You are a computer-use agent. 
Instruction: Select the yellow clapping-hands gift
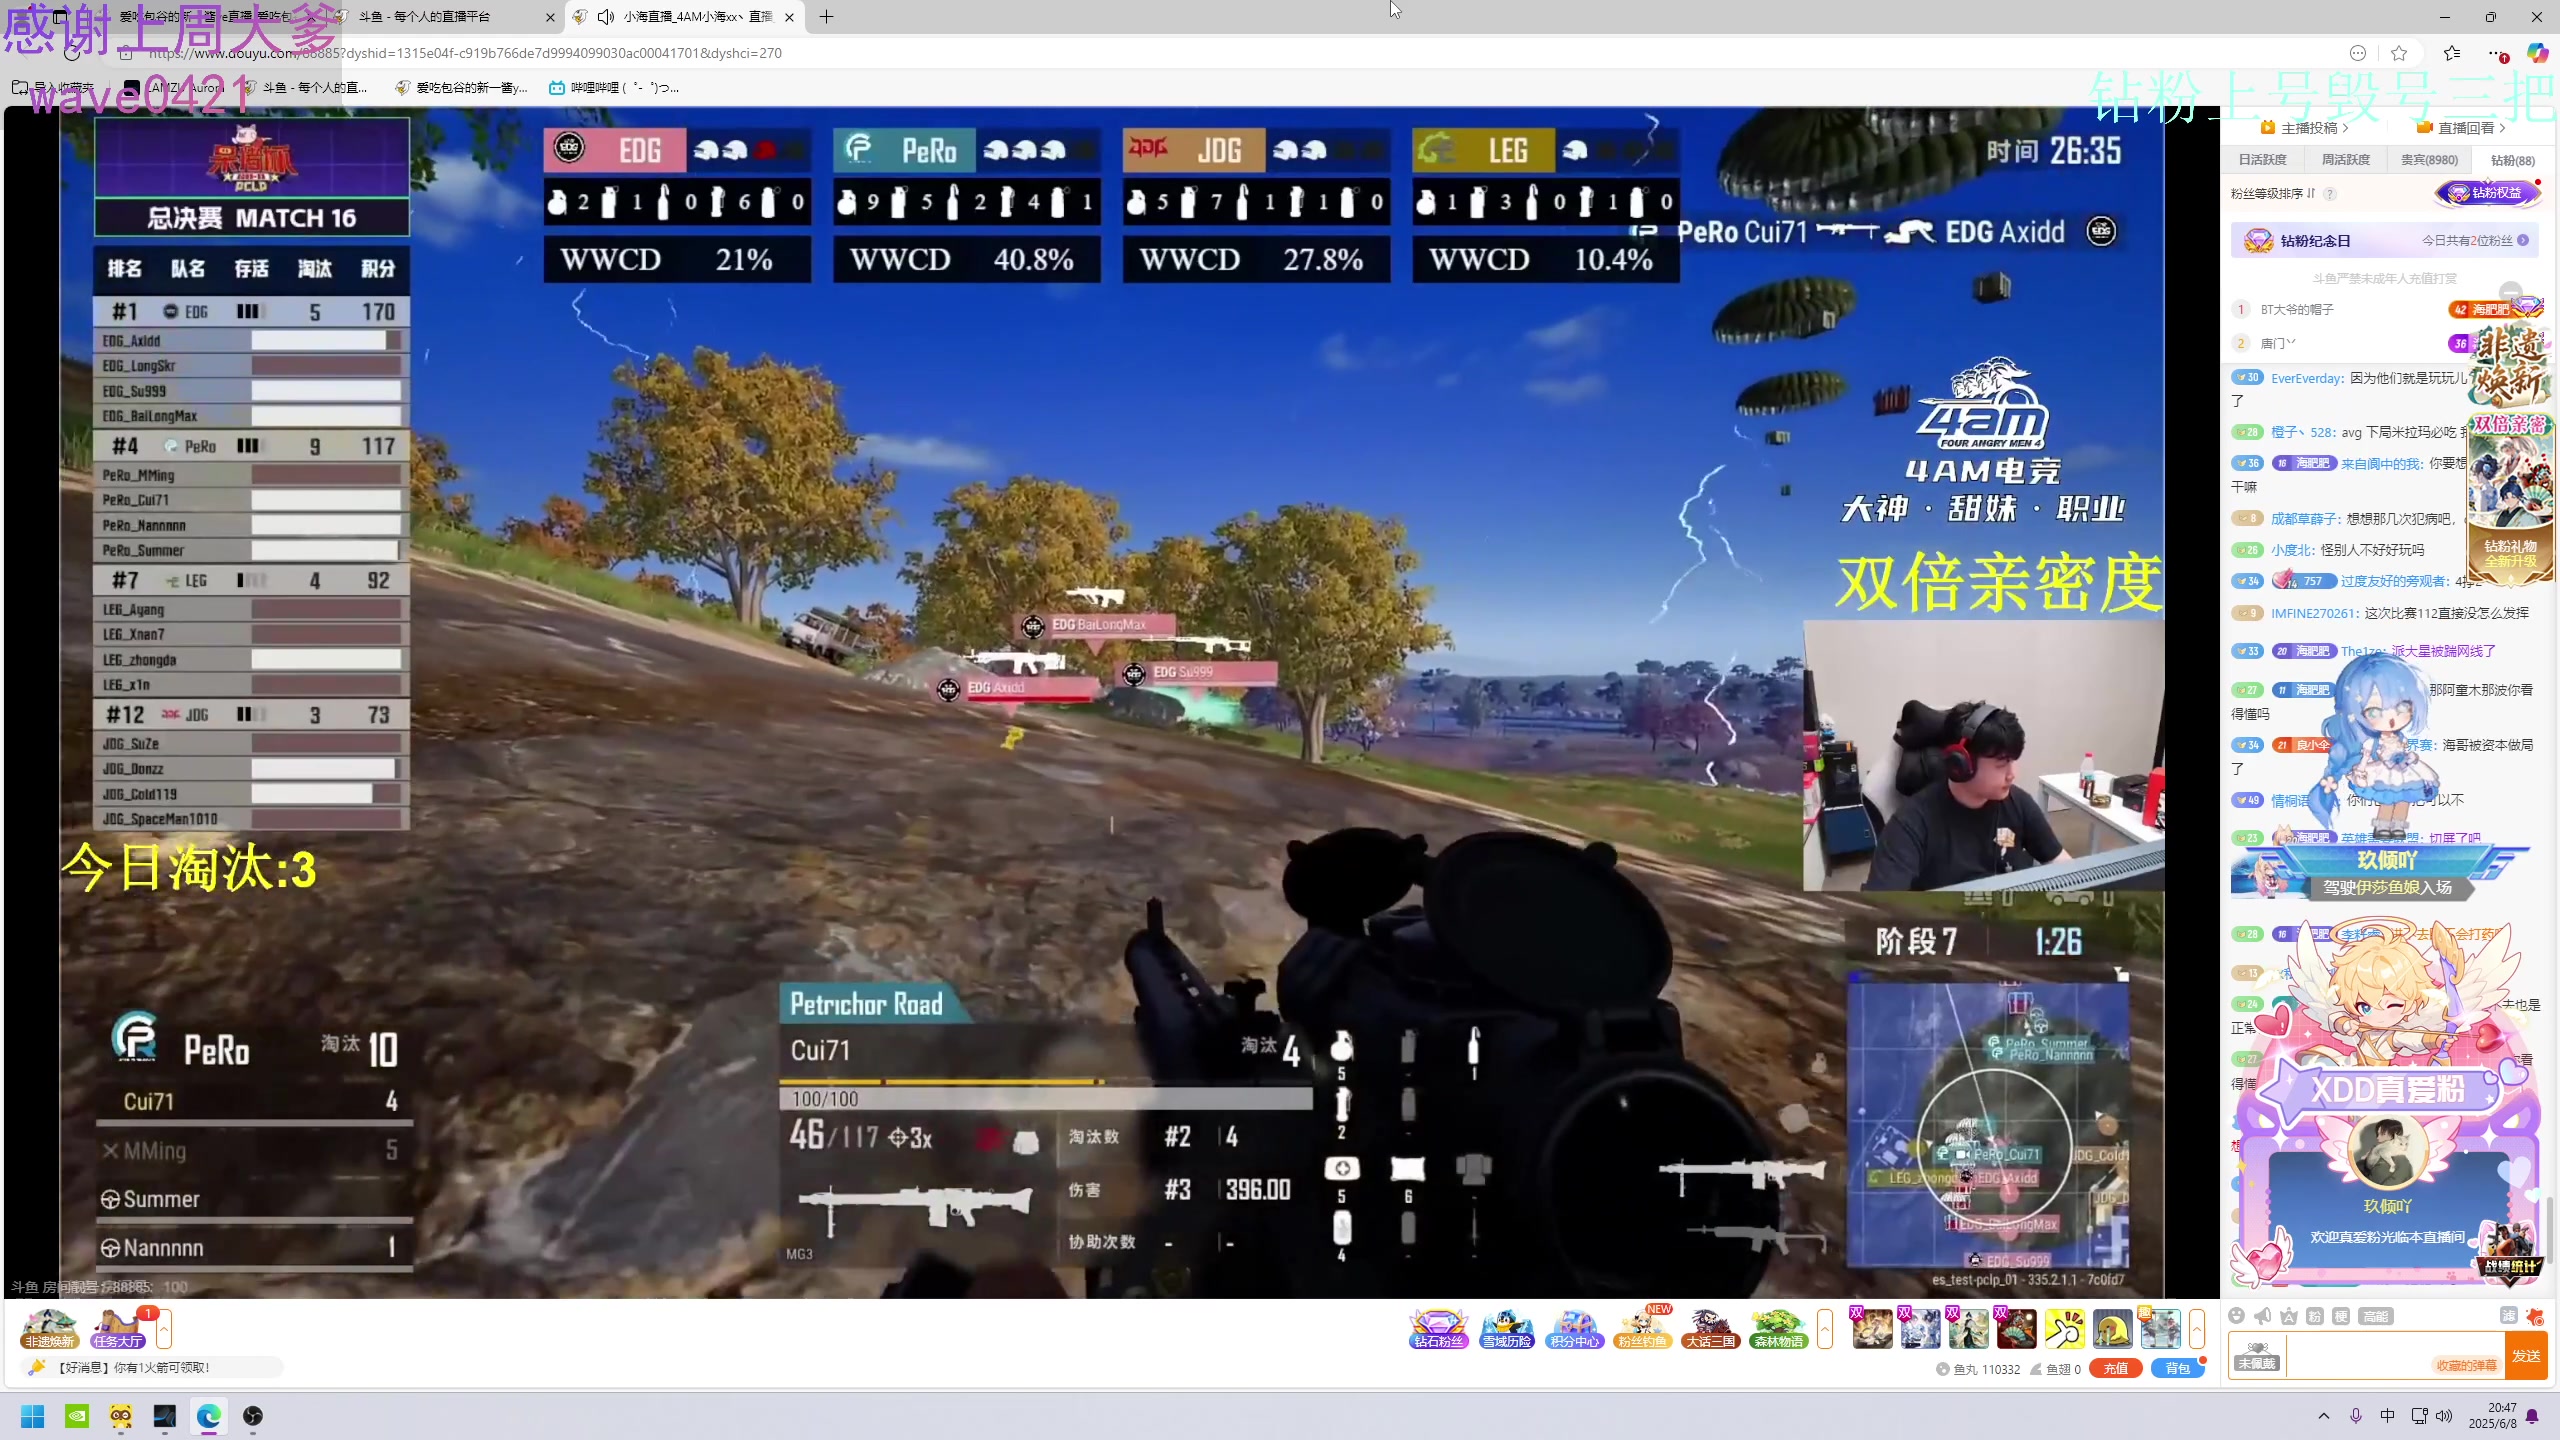coord(2064,1329)
